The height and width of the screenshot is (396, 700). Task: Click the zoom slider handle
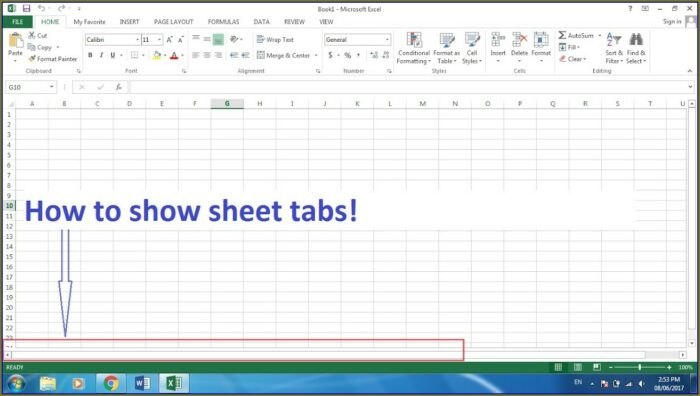(x=640, y=367)
